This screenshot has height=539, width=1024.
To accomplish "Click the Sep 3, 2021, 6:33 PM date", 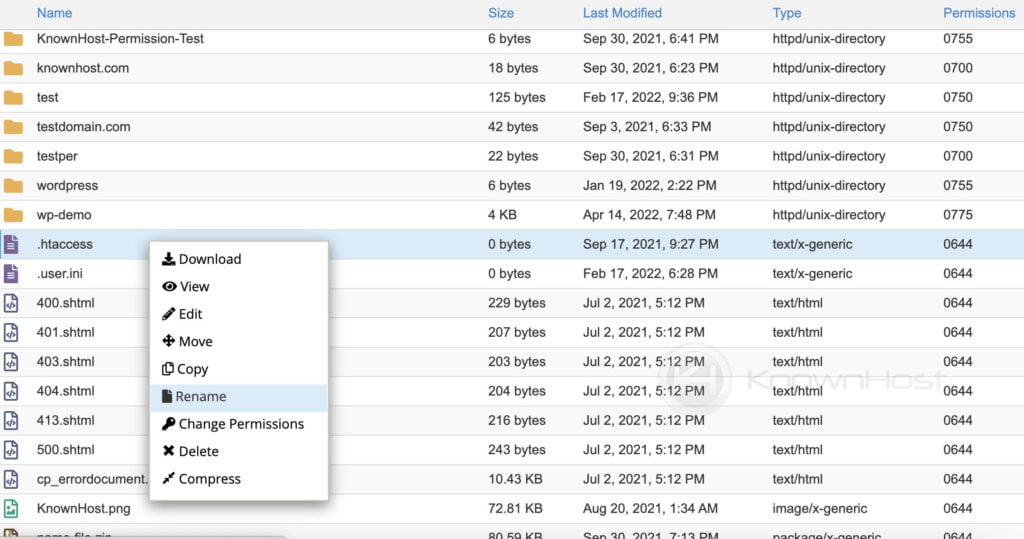I will coord(647,127).
